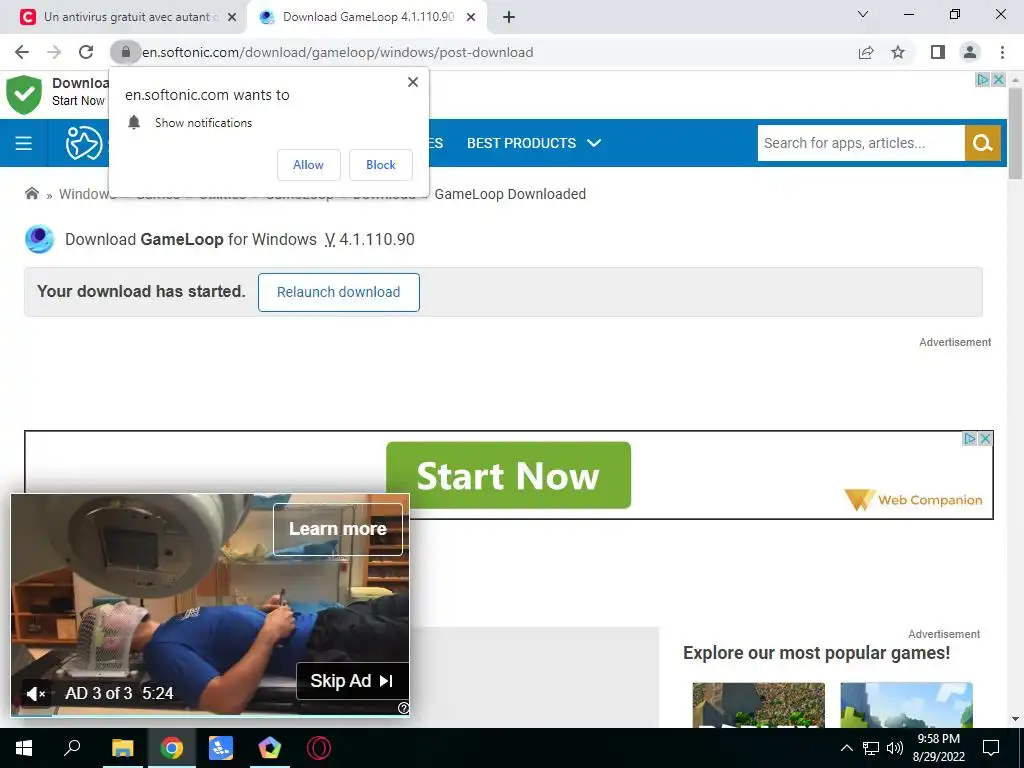Click the address bar URL
1024x768 pixels.
click(x=338, y=52)
